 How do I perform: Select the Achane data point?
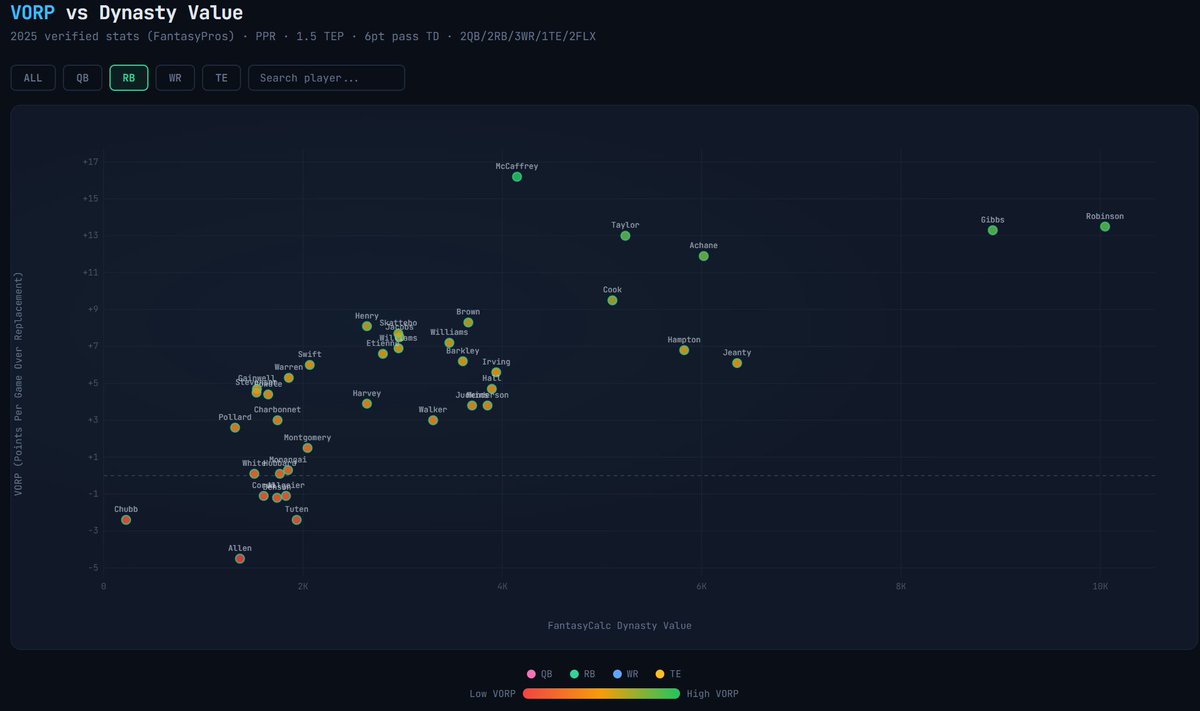point(704,256)
